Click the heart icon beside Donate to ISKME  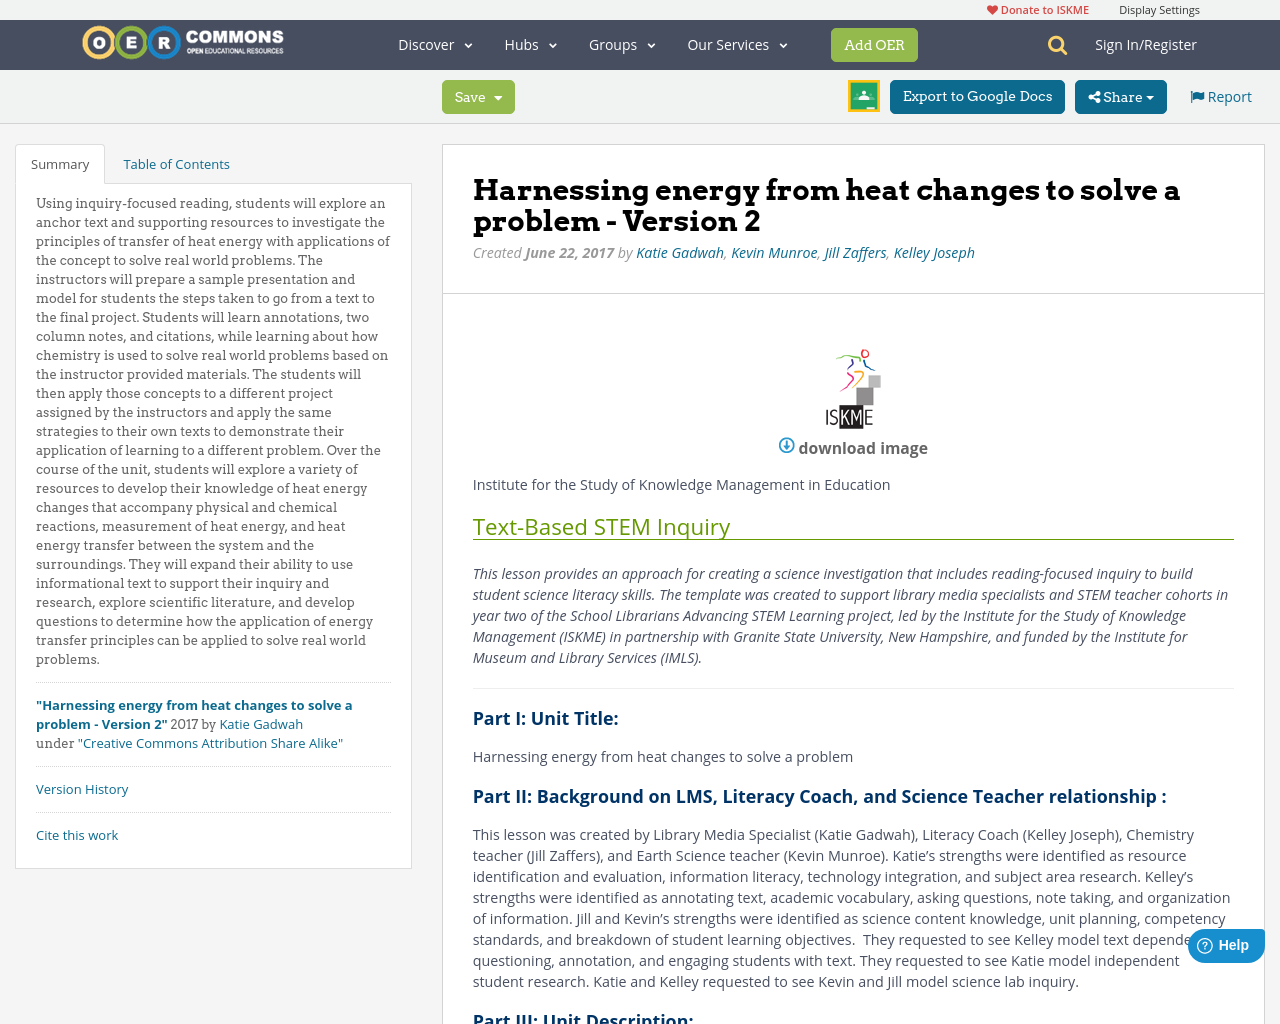(990, 8)
